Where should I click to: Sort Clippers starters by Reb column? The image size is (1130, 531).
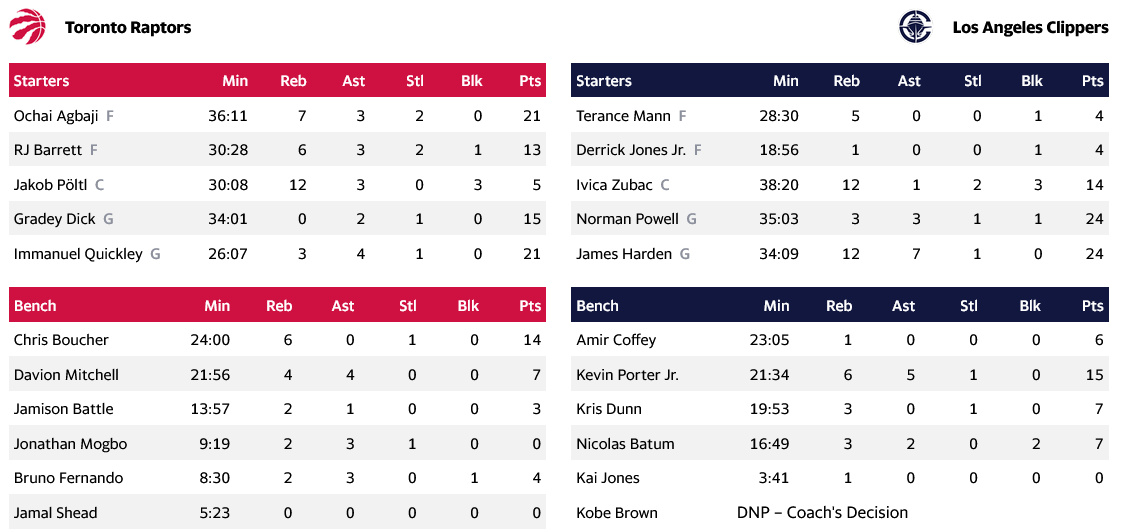point(846,81)
